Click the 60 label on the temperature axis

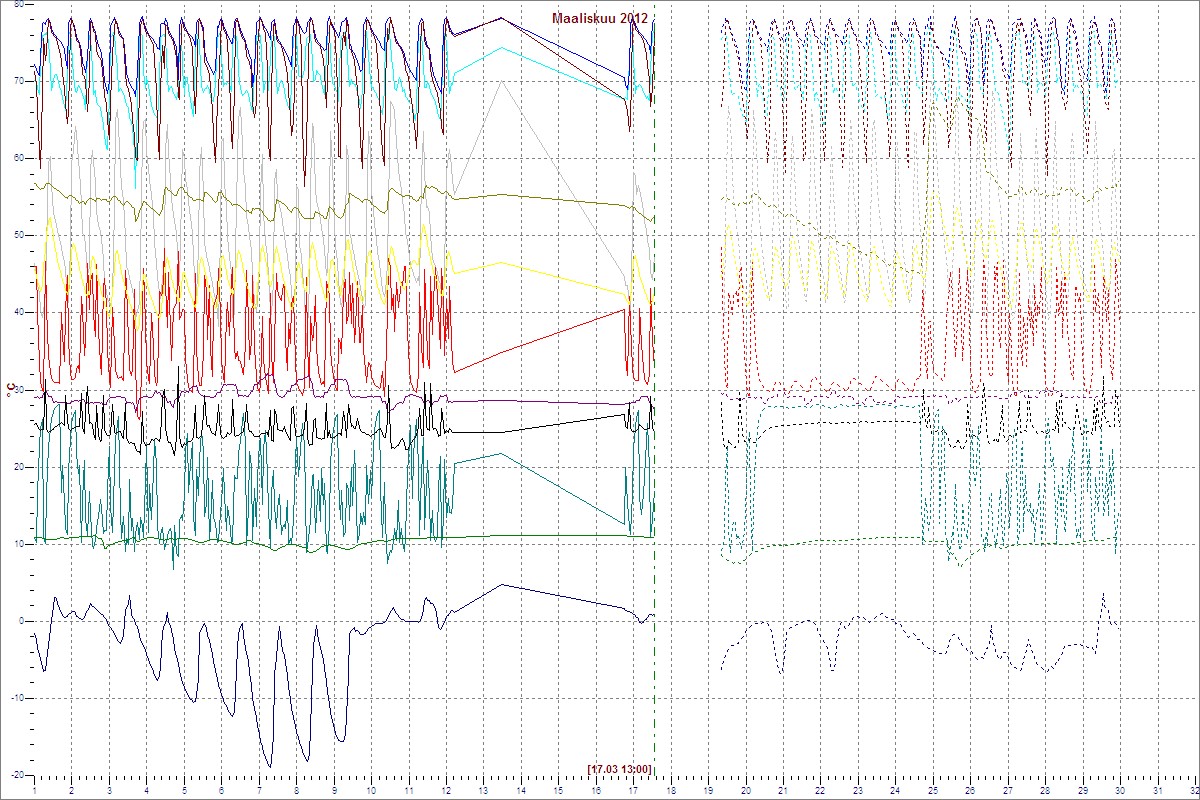pos(19,158)
